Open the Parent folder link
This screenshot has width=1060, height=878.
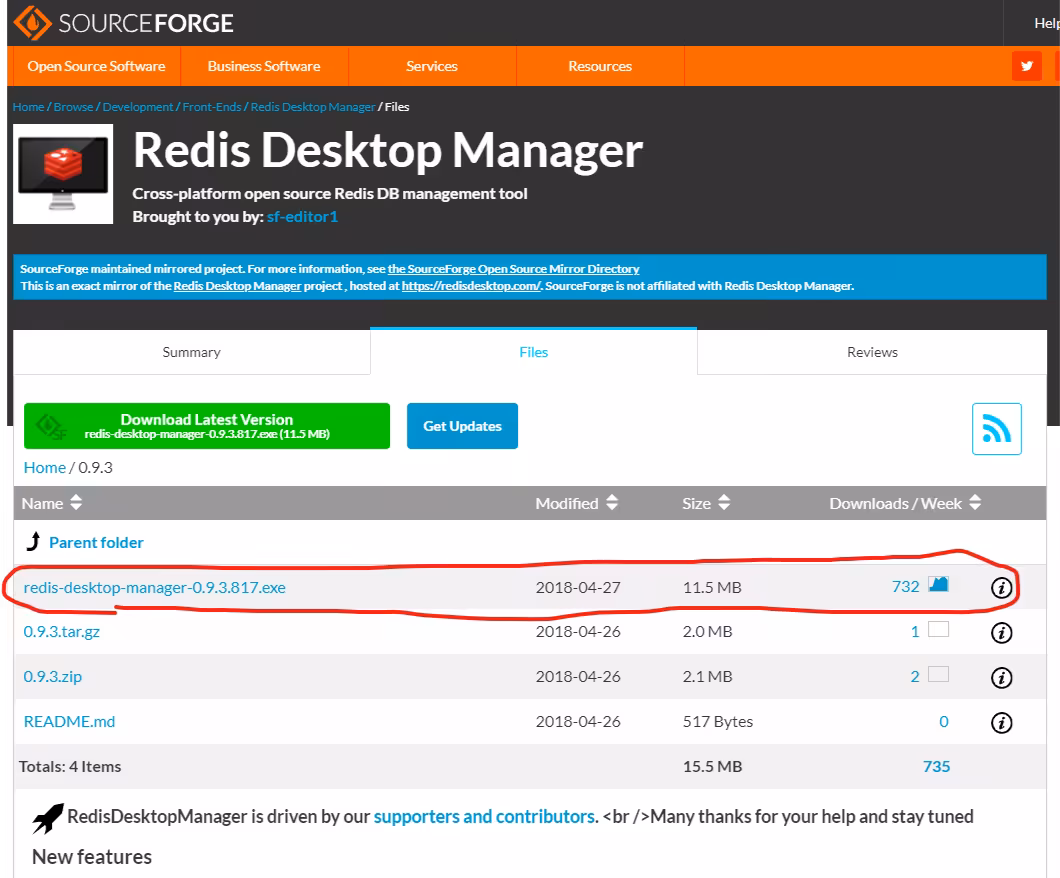point(96,542)
